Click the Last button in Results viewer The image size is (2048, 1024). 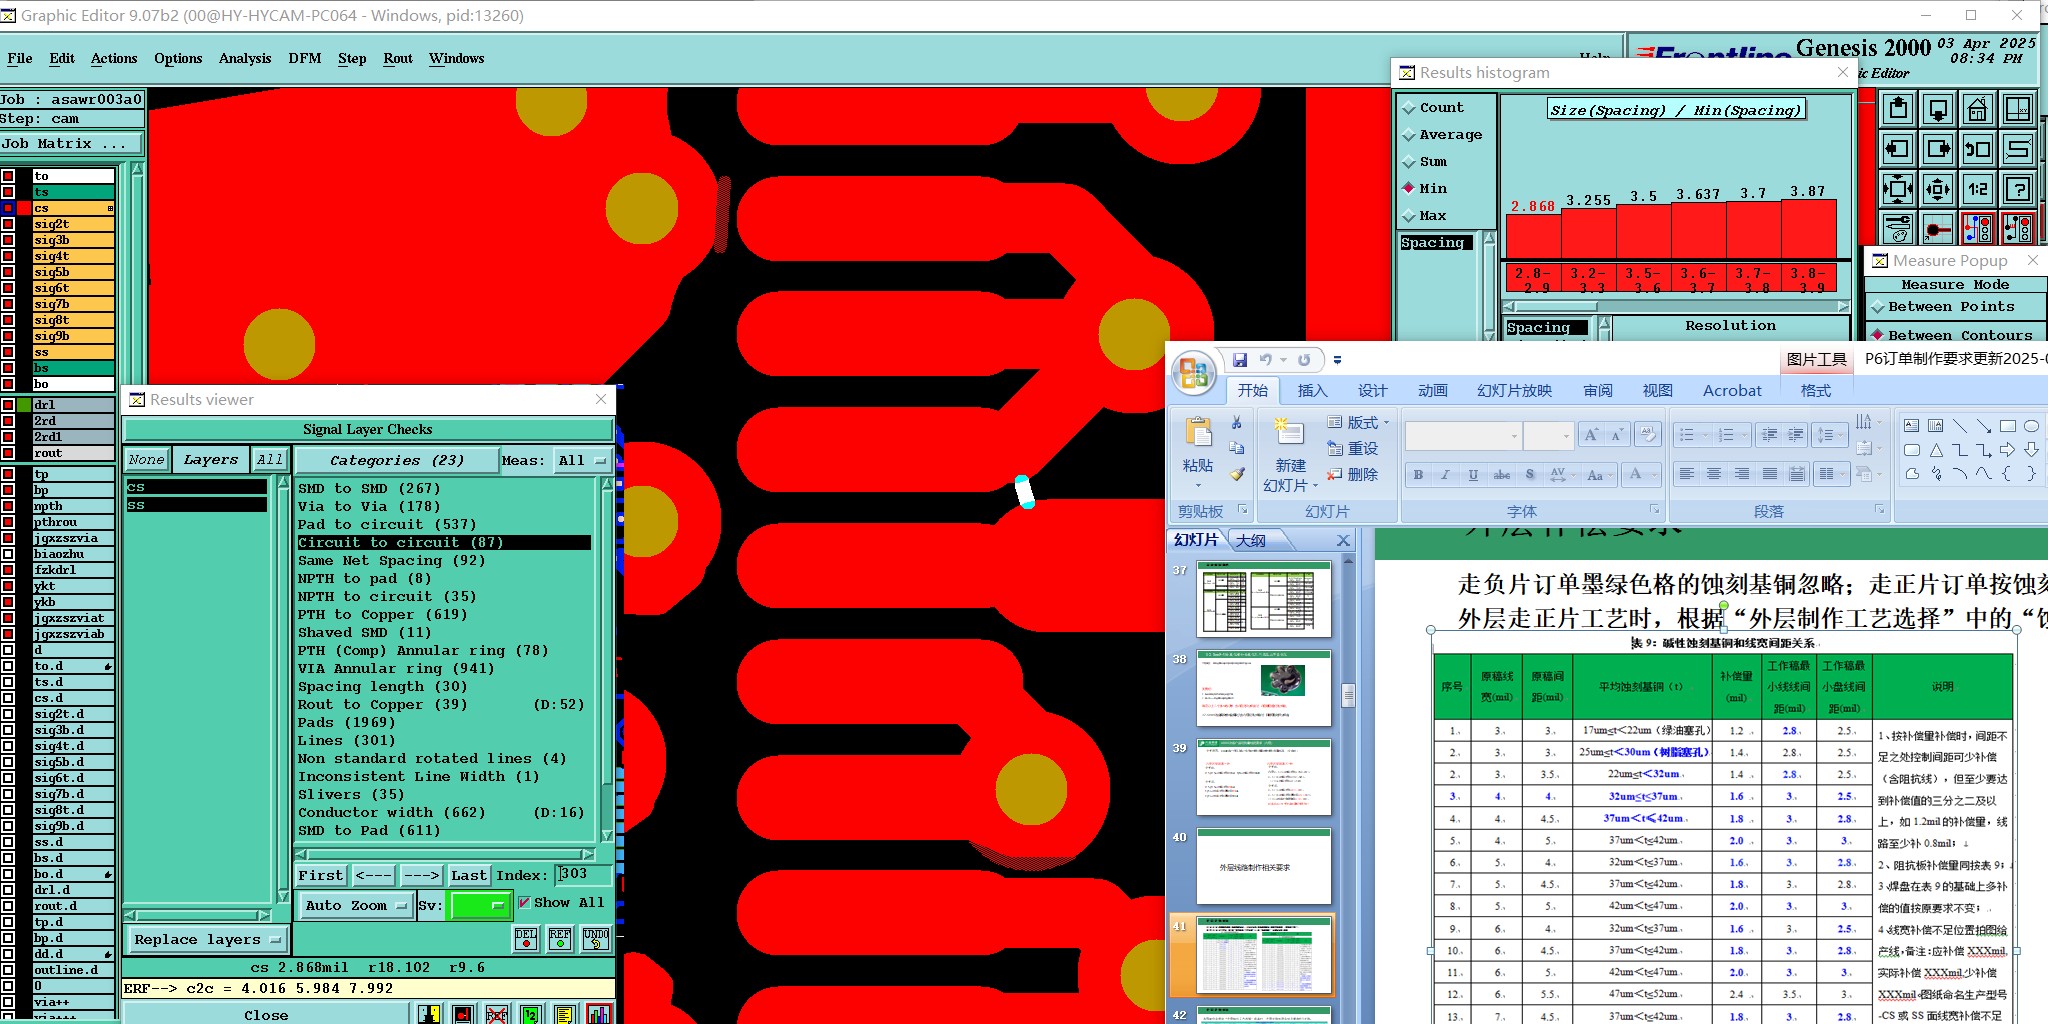(x=468, y=875)
